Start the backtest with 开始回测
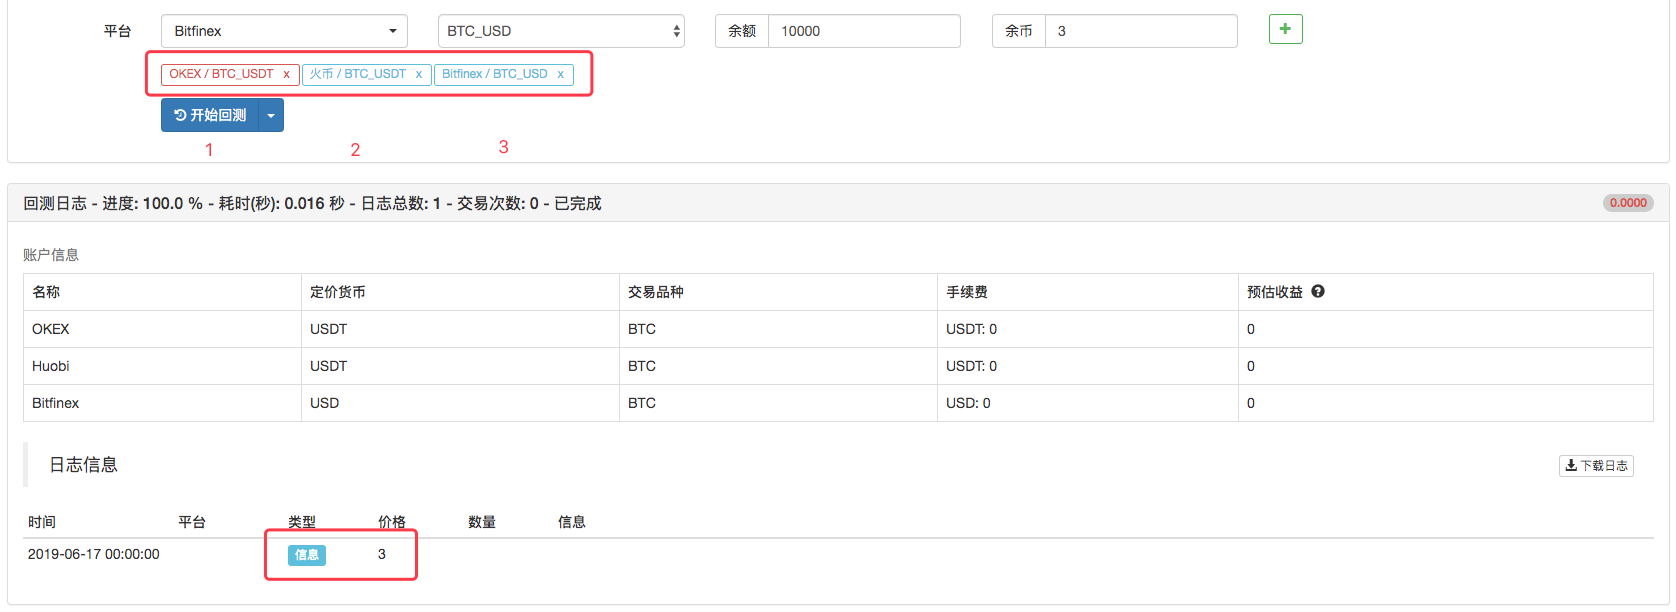Image resolution: width=1676 pixels, height=612 pixels. [210, 115]
